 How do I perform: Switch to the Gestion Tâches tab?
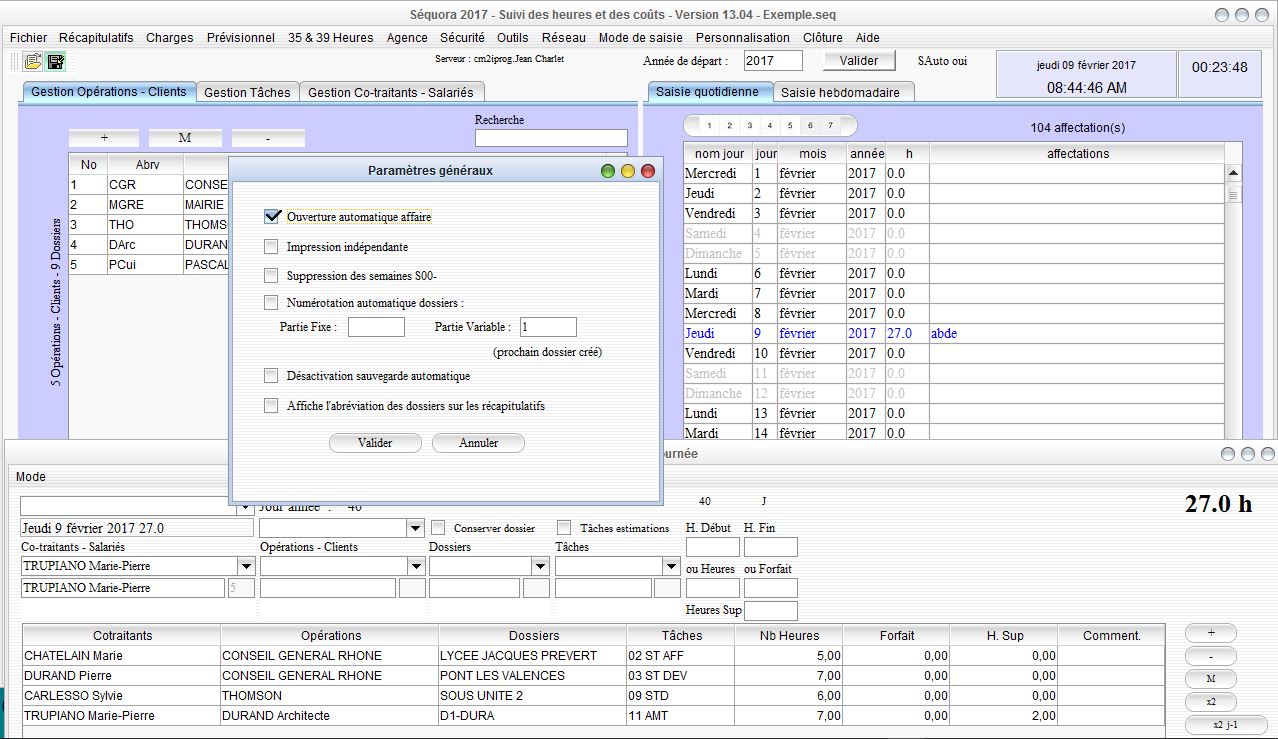click(247, 90)
